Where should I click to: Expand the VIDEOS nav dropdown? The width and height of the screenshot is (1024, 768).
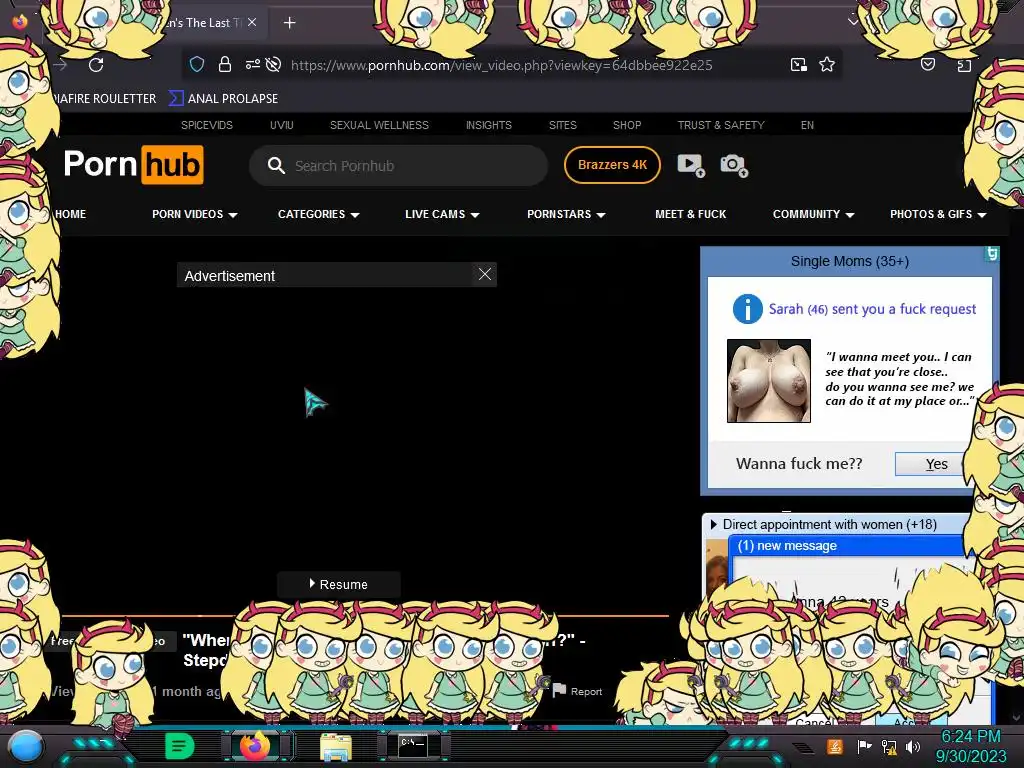click(195, 214)
